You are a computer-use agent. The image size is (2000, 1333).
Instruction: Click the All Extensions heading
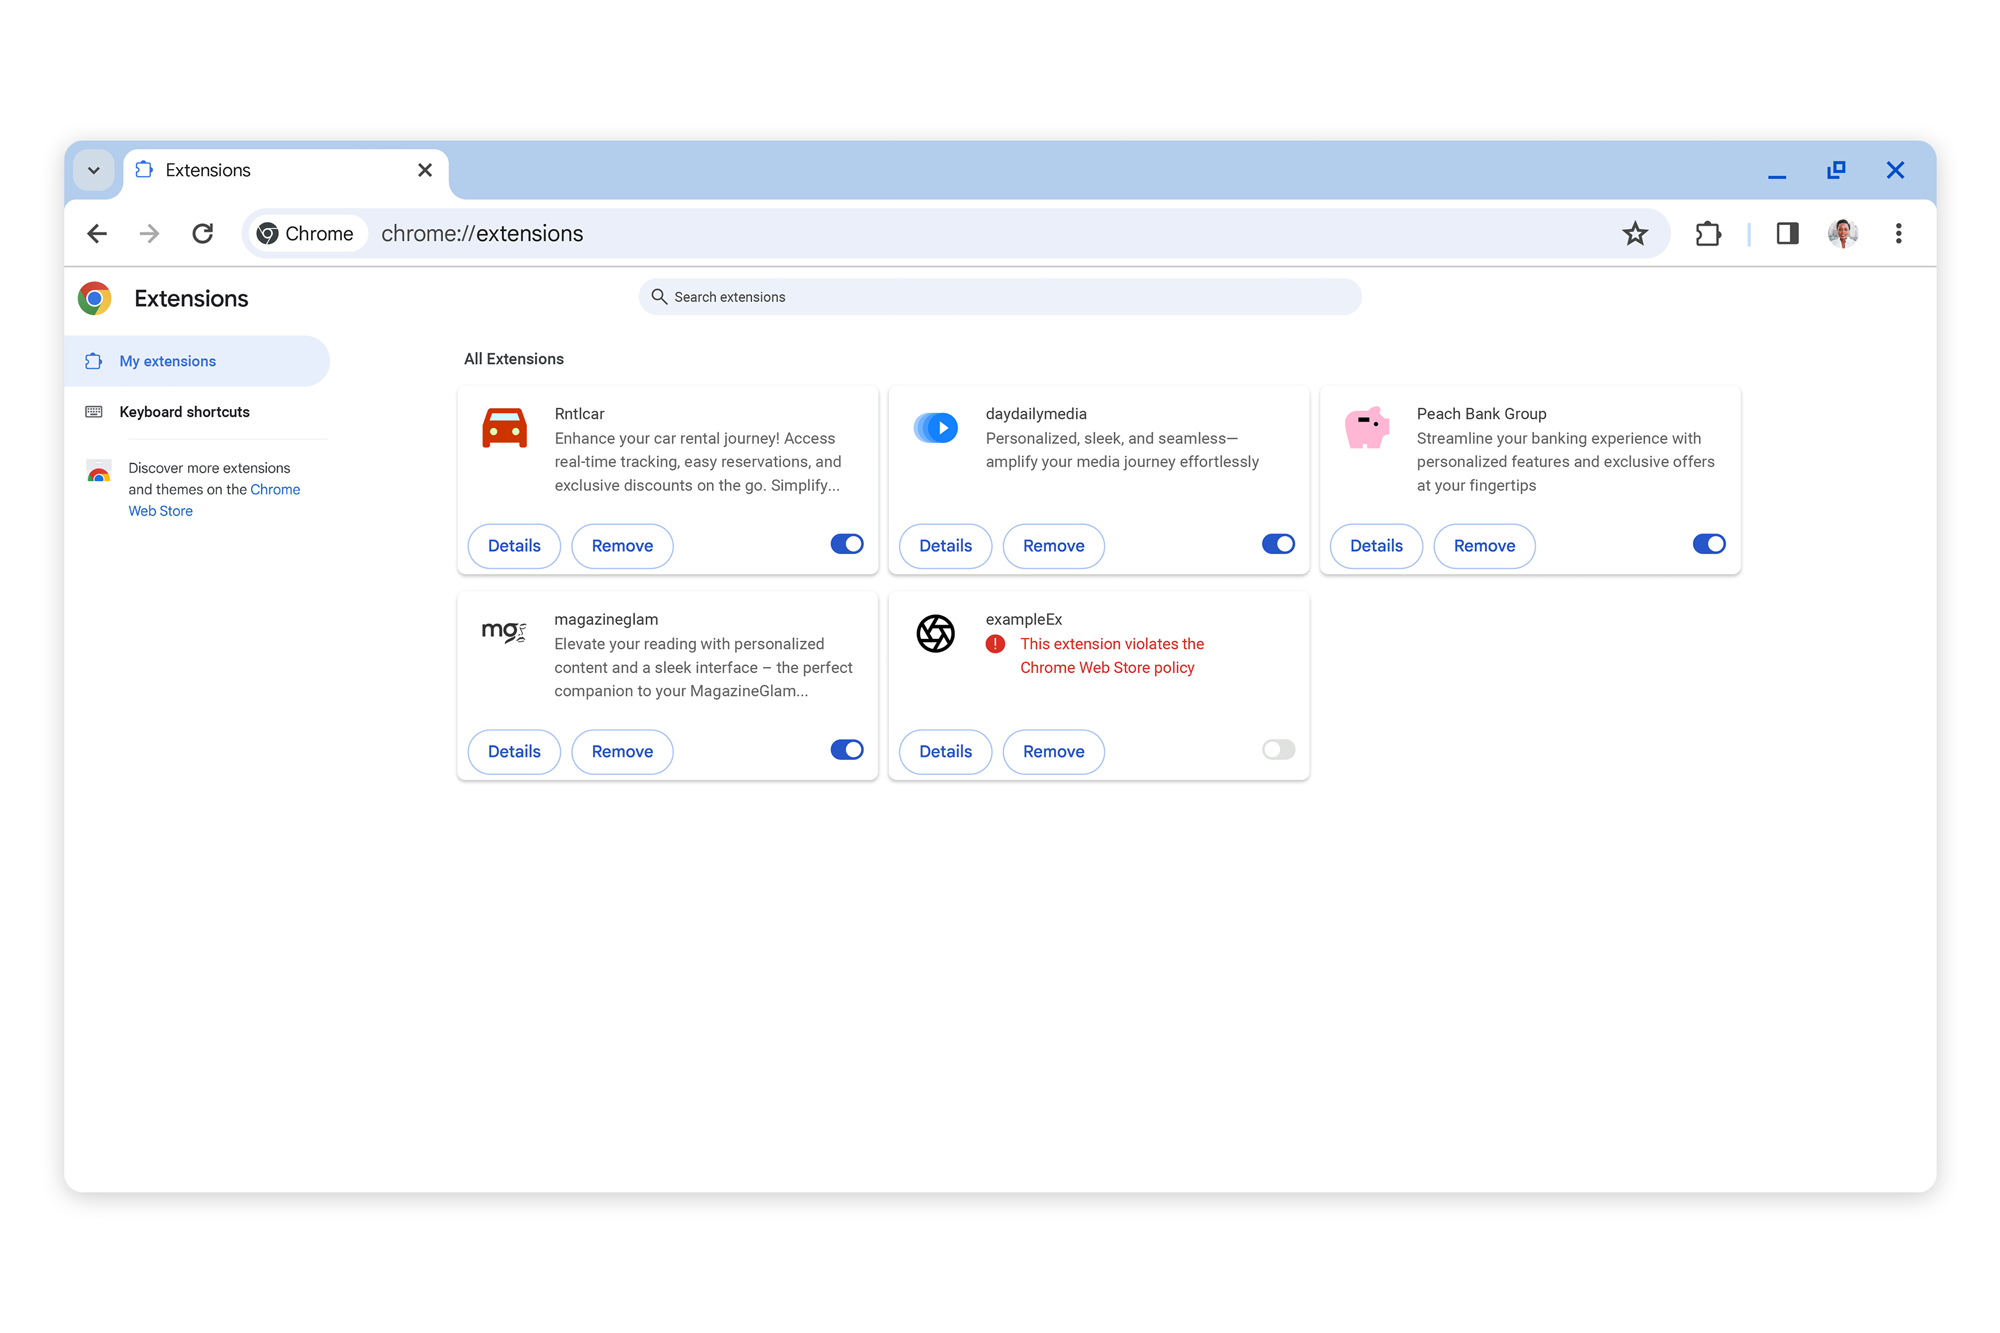514,359
